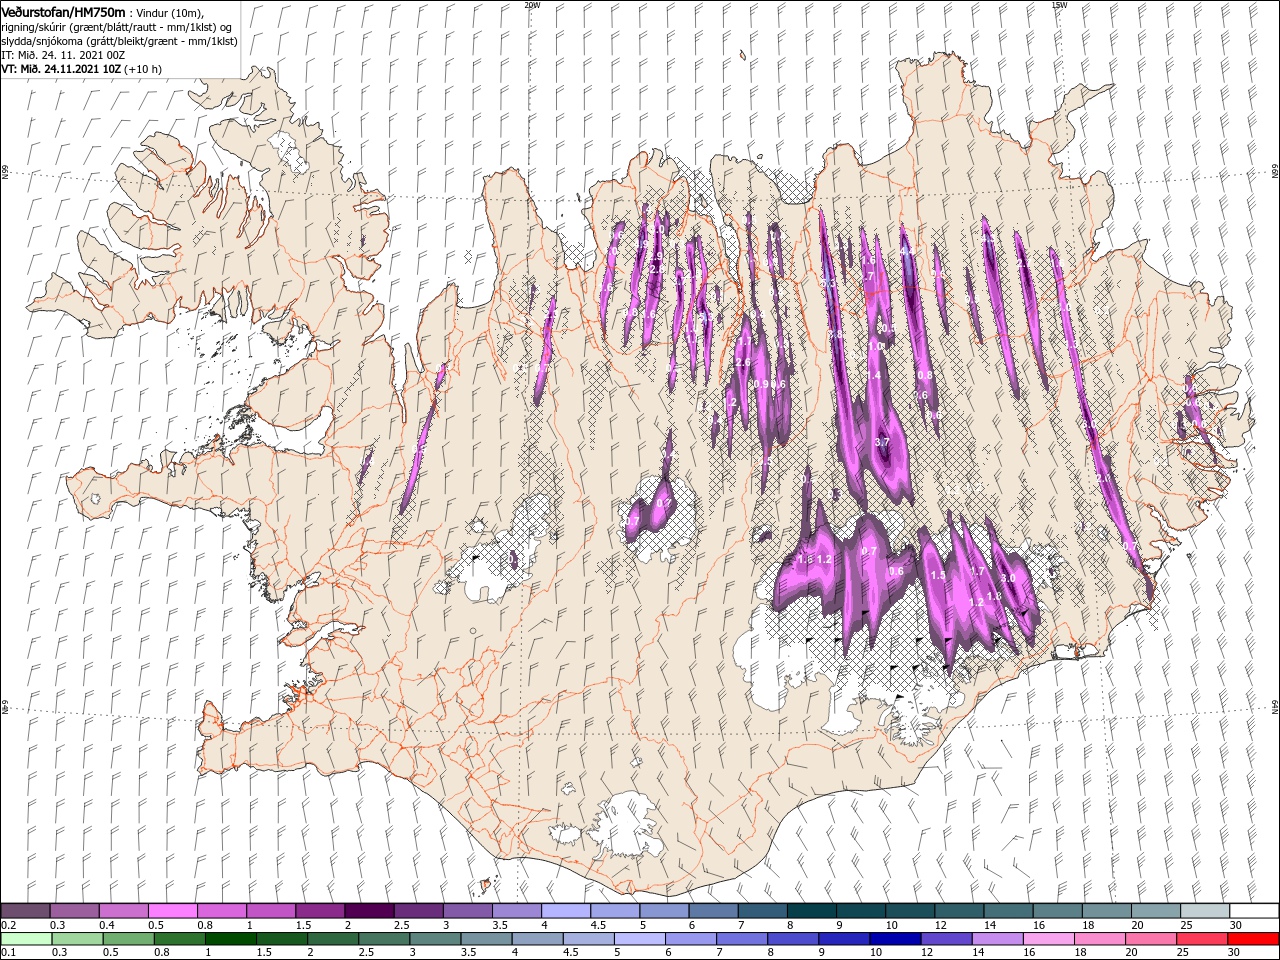
Task: Pick the top-row legend swatch starting at 6
Action: tap(712, 910)
